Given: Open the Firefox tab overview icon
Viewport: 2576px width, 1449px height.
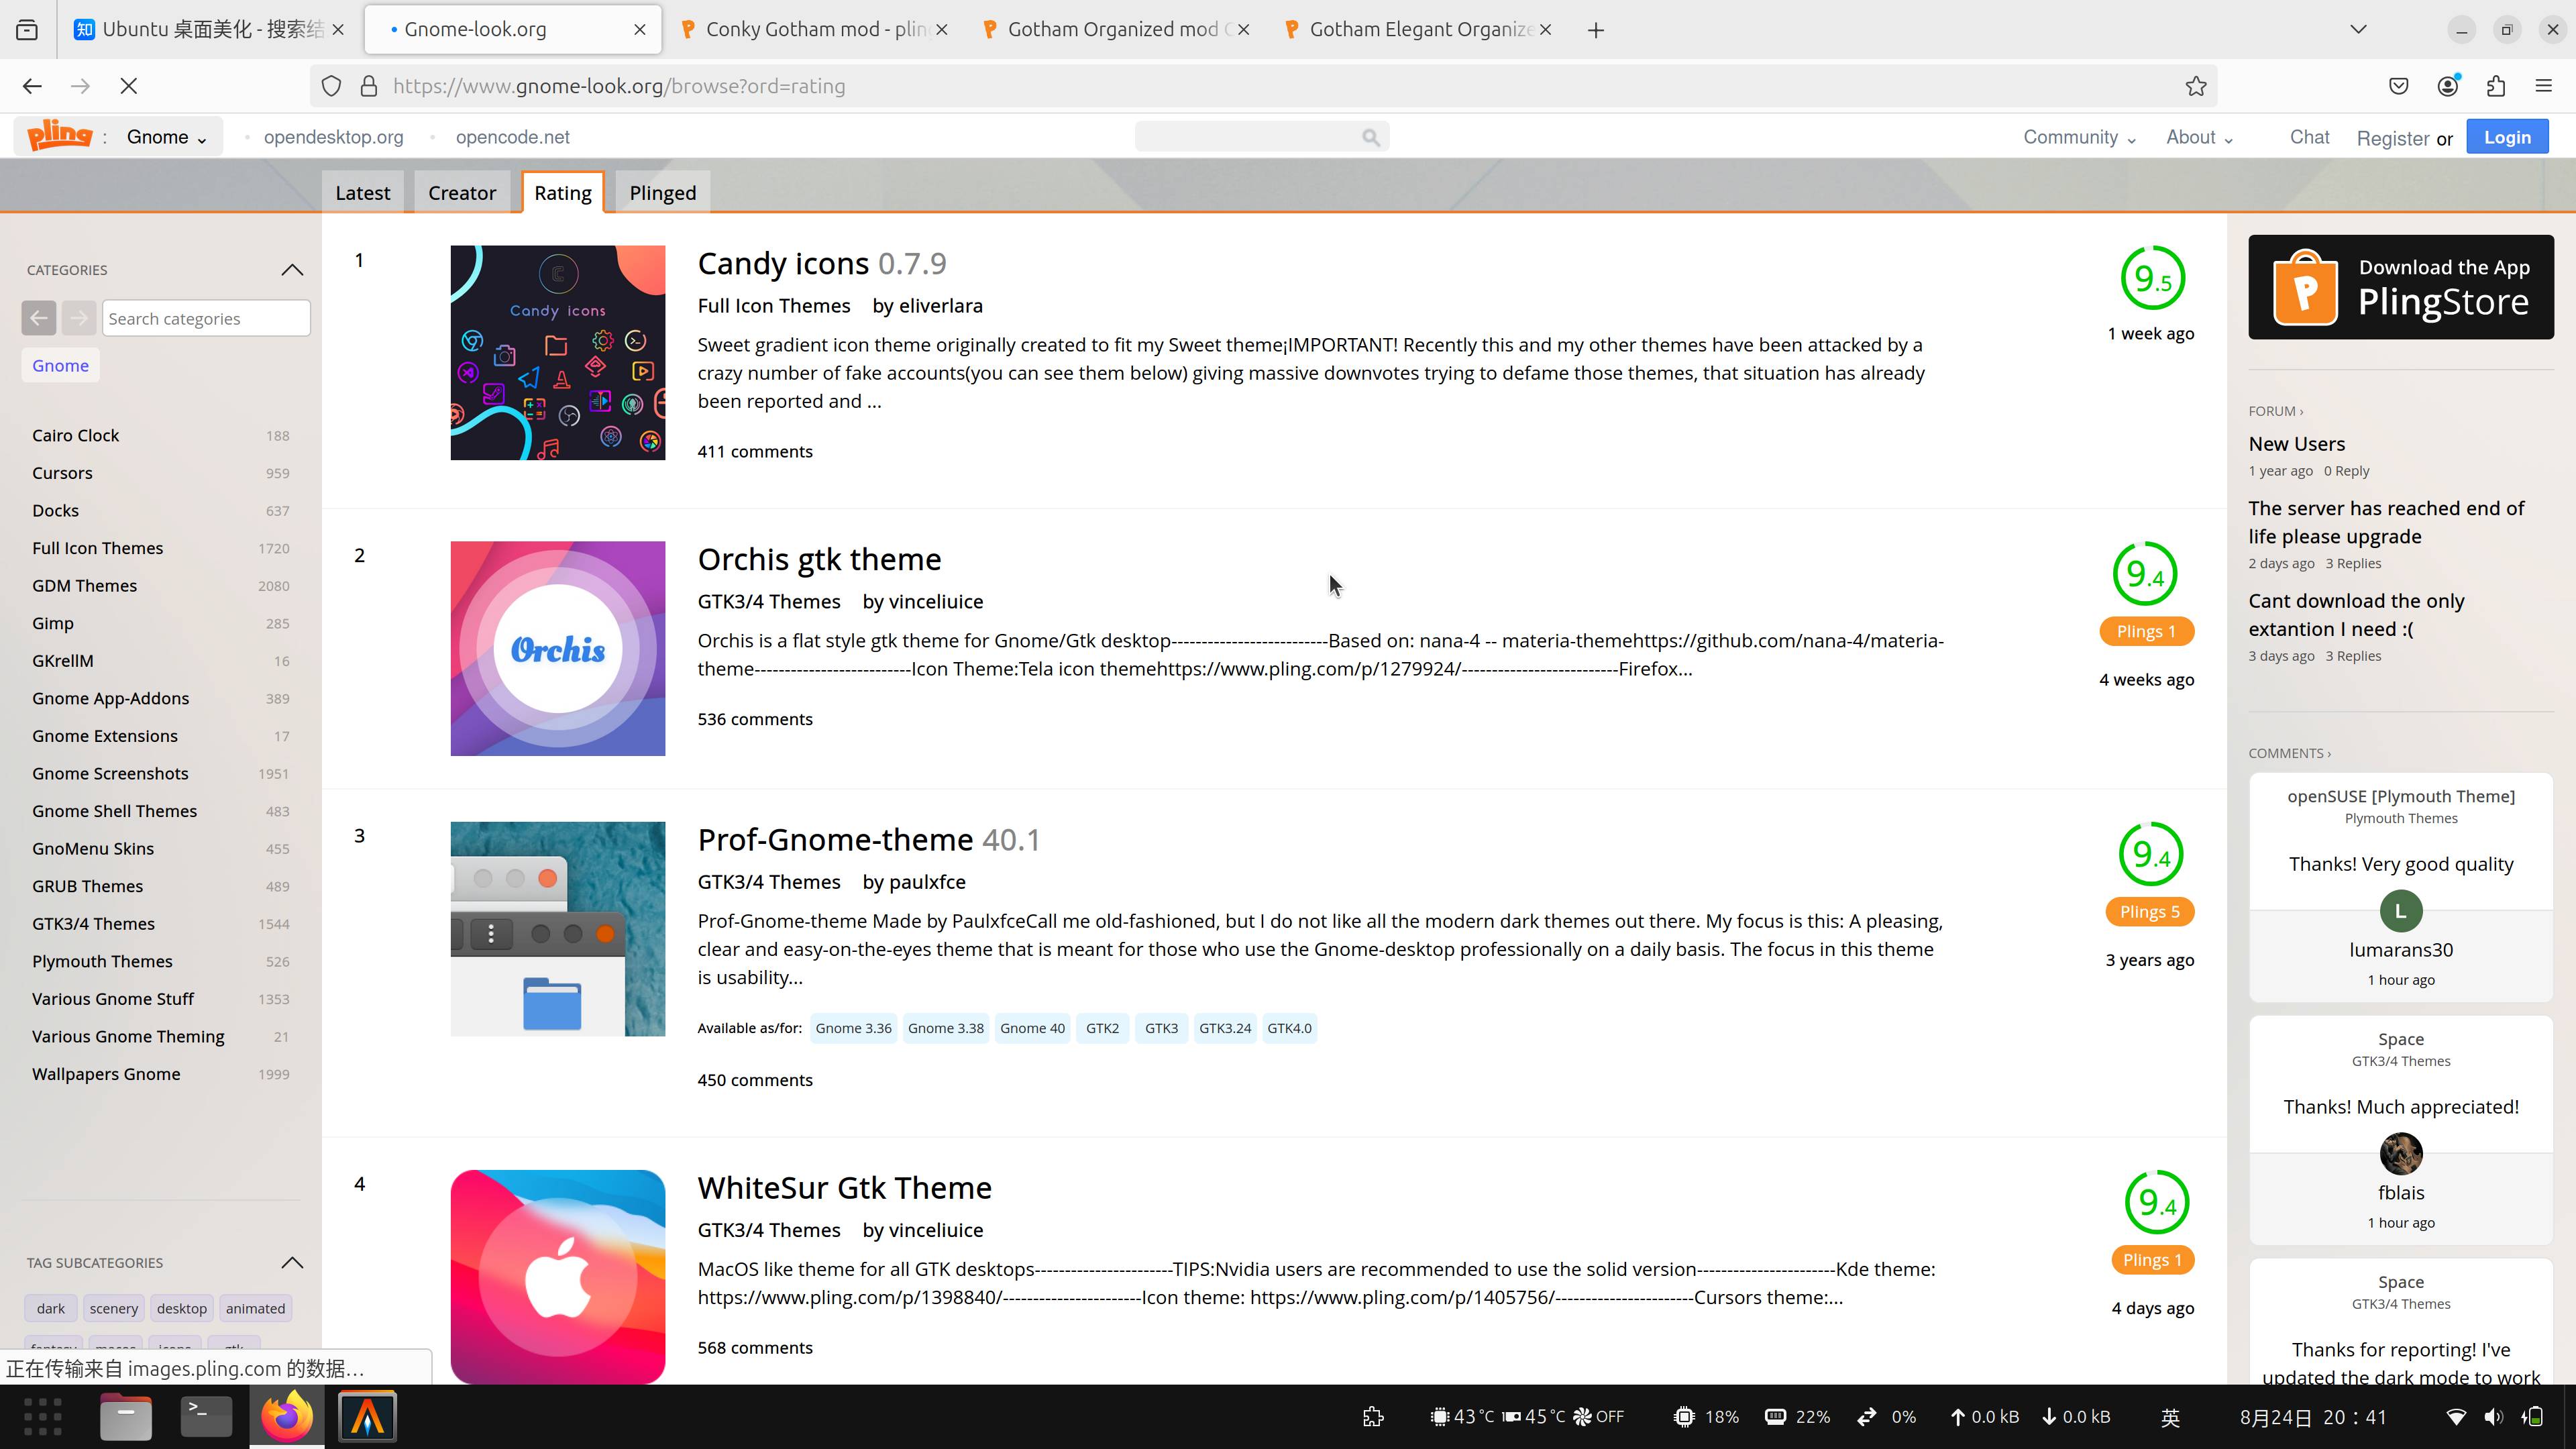Looking at the screenshot, I should tap(27, 30).
